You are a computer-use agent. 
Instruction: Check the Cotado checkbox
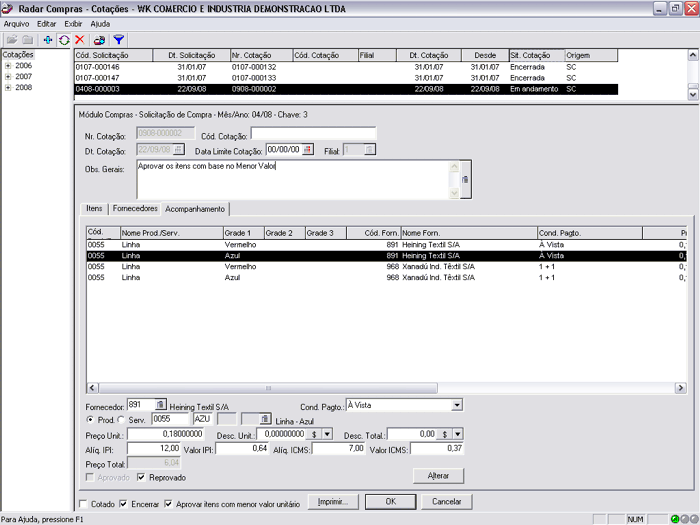[x=83, y=504]
